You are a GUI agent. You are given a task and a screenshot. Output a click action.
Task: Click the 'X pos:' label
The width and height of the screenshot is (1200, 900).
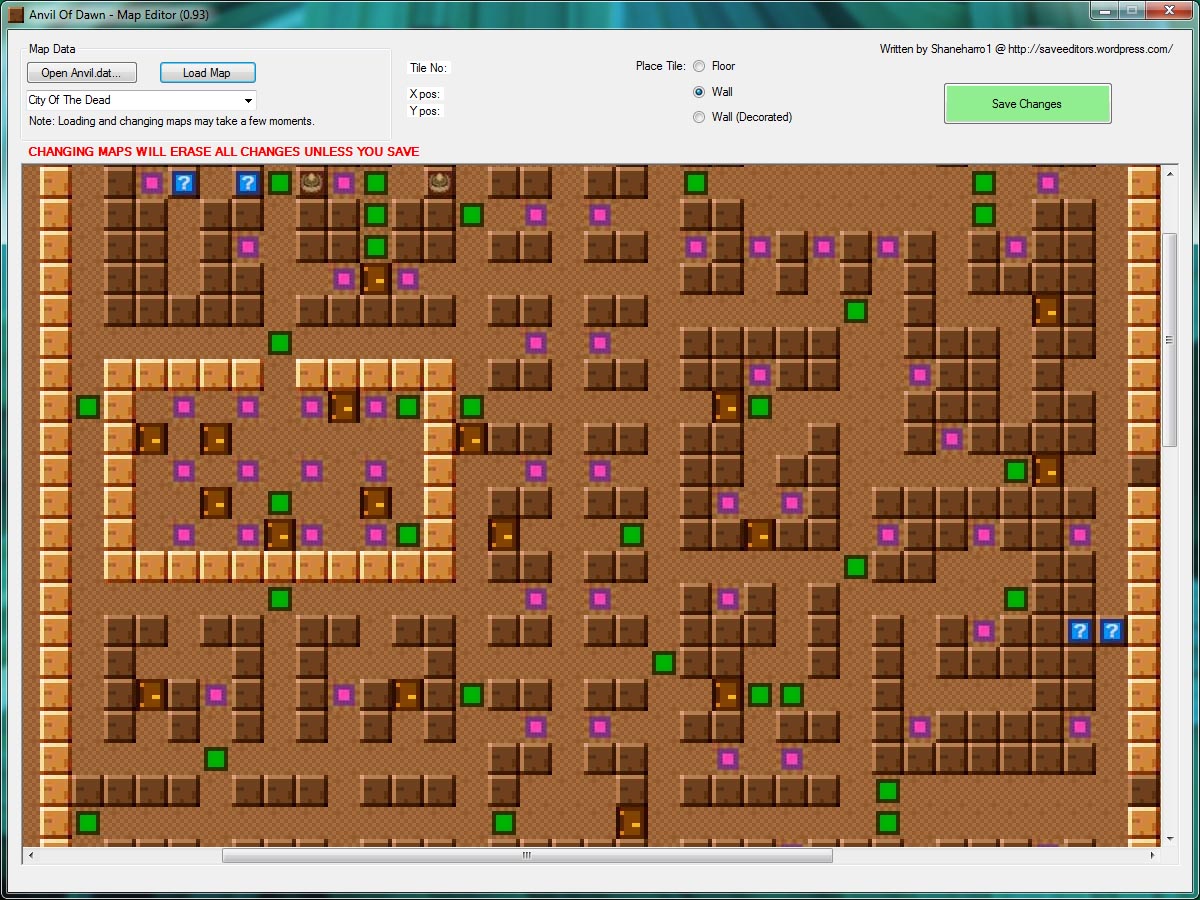click(x=425, y=94)
